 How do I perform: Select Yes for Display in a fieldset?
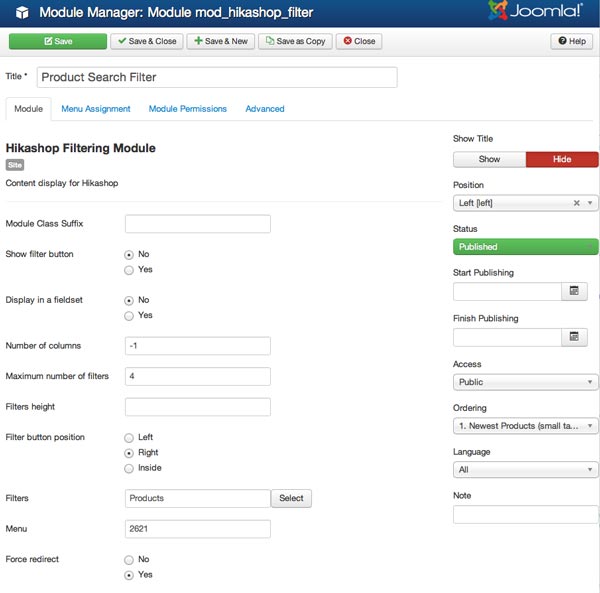pos(129,316)
